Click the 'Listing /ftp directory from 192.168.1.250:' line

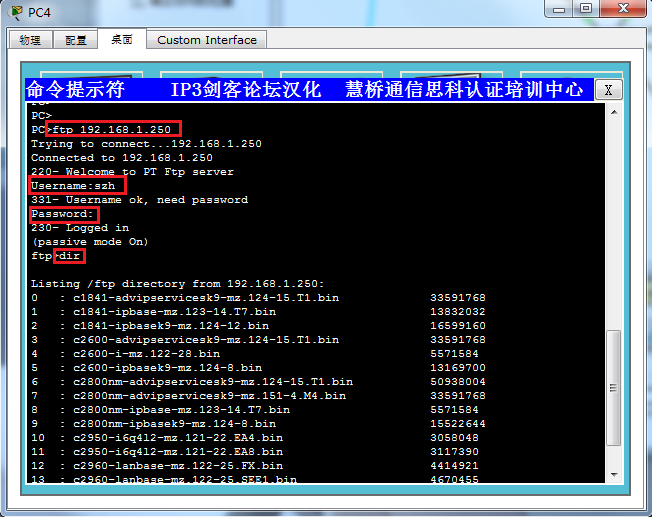[178, 284]
